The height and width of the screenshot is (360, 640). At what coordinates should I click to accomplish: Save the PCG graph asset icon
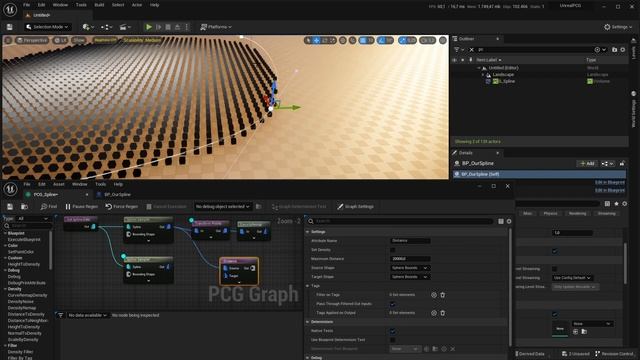point(10,207)
